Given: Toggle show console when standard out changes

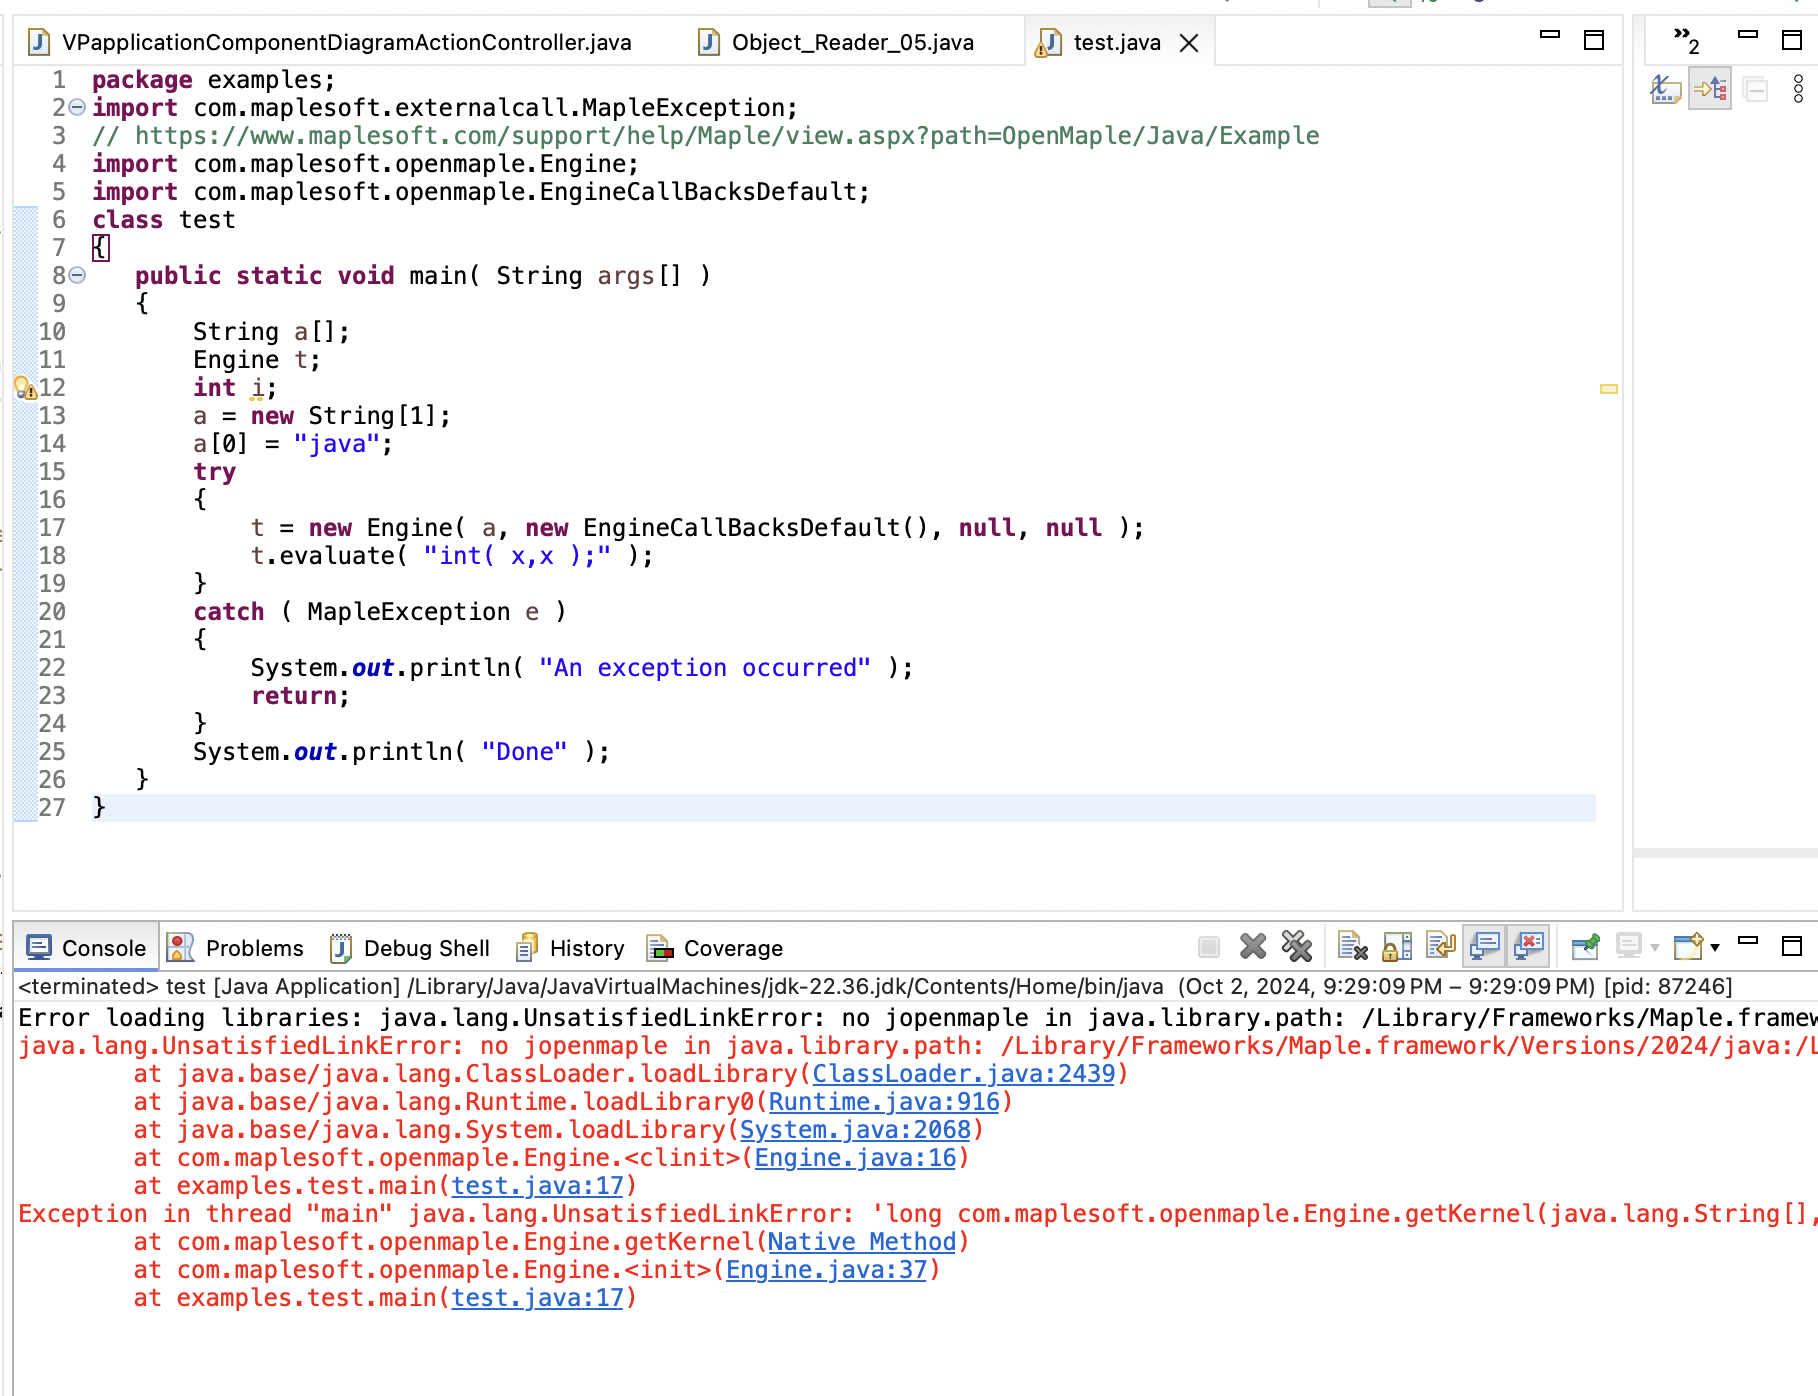Looking at the screenshot, I should click(x=1485, y=946).
